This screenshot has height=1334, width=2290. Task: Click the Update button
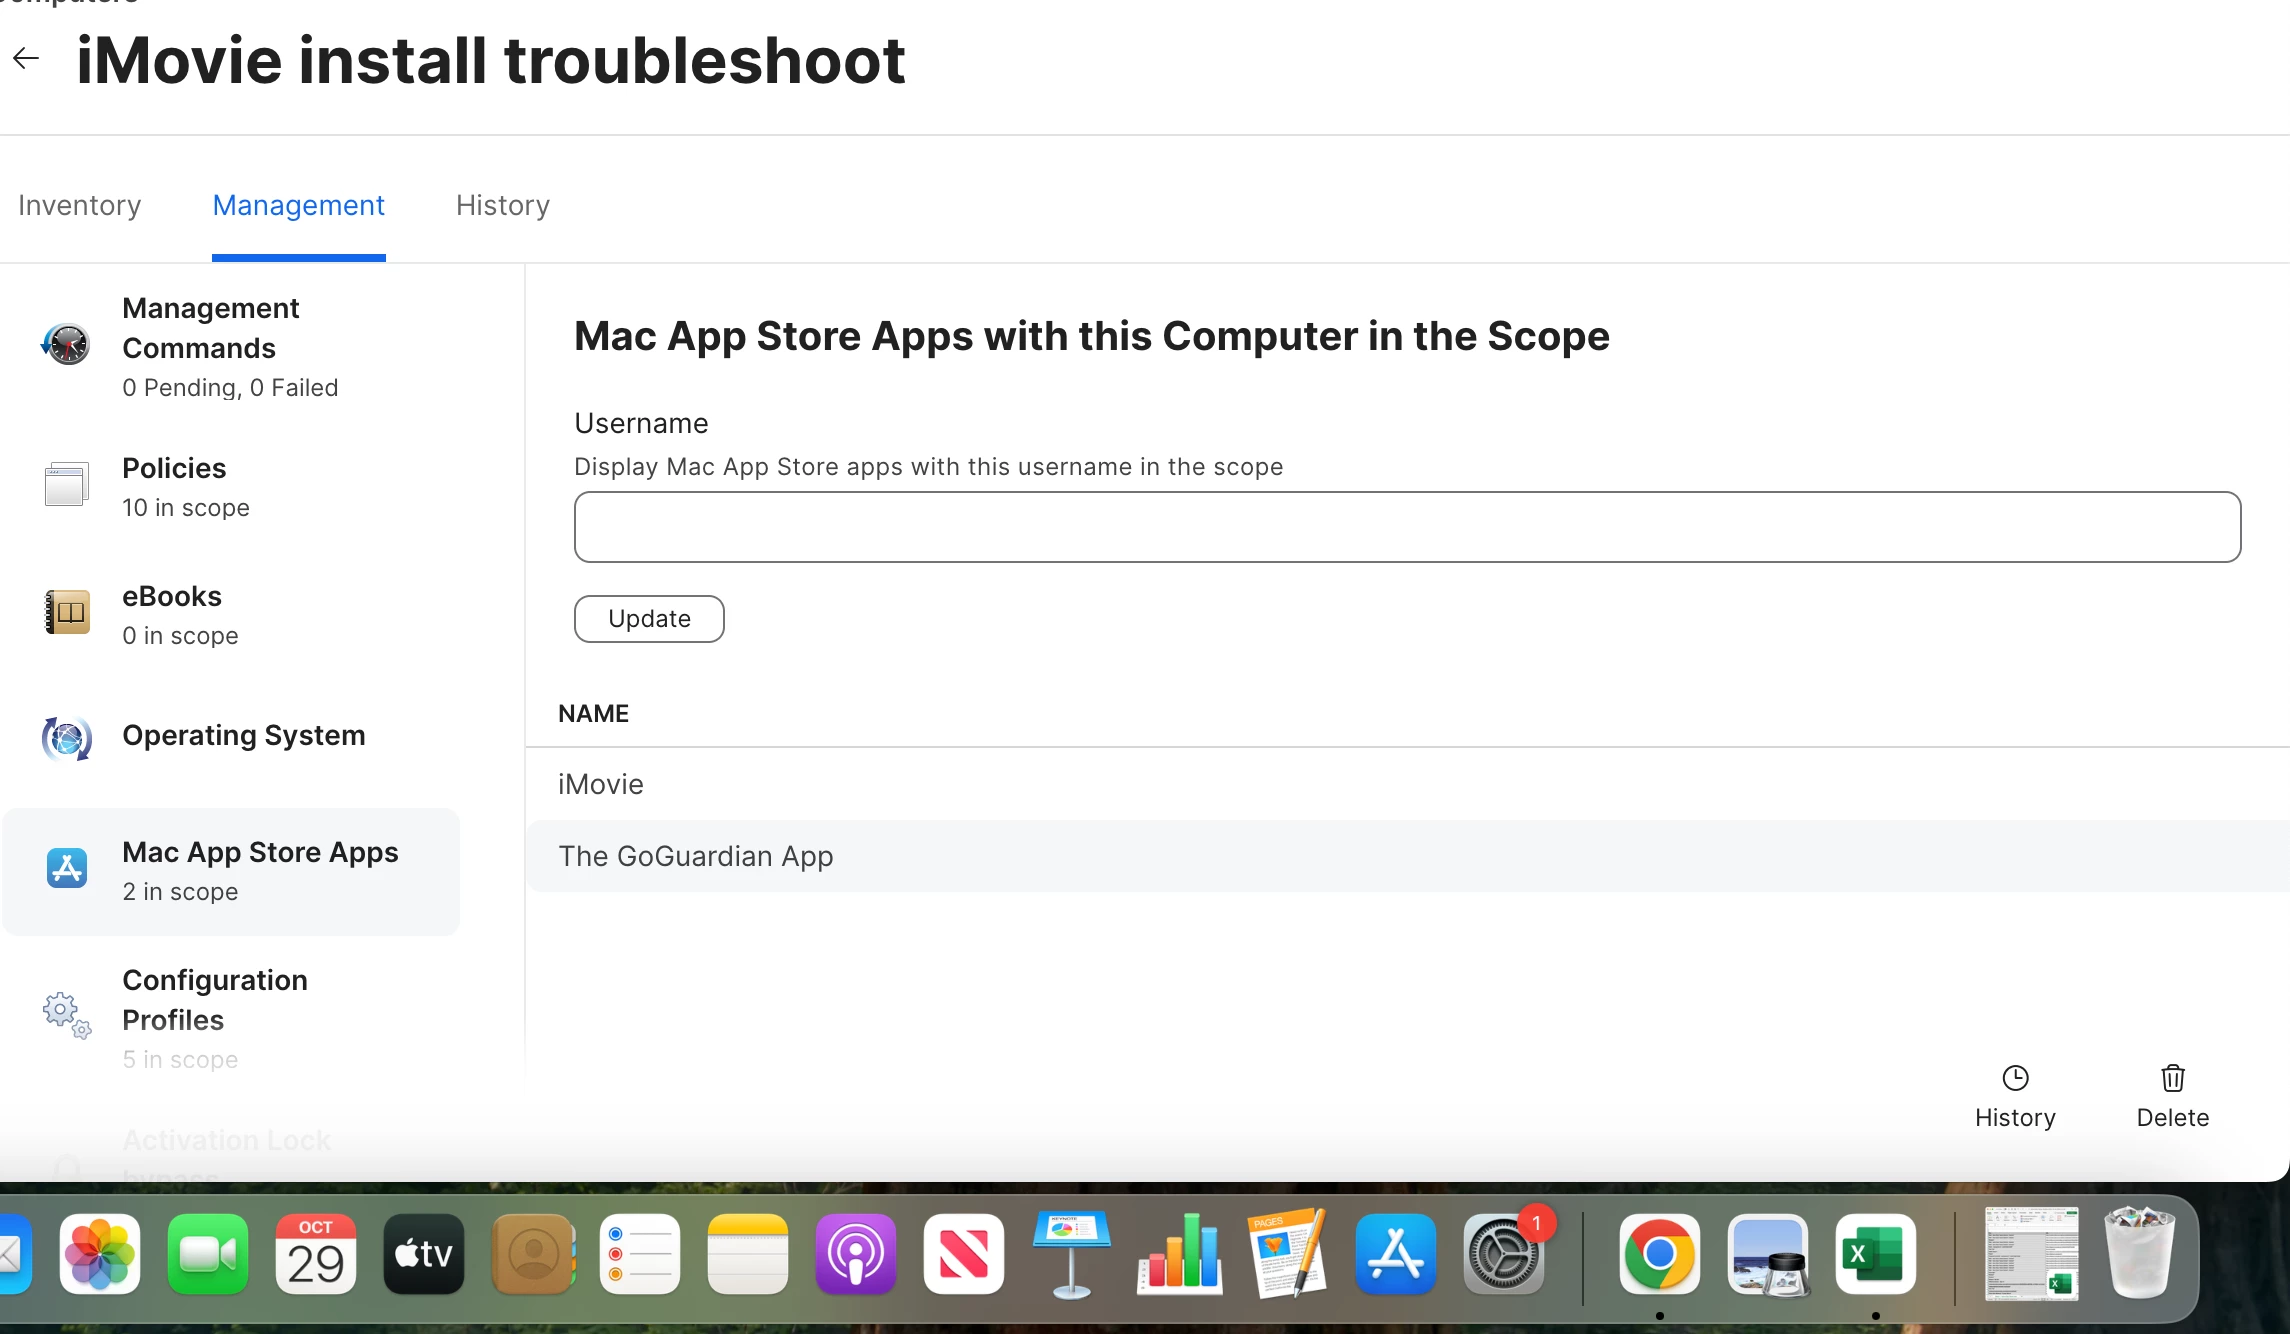(x=649, y=619)
